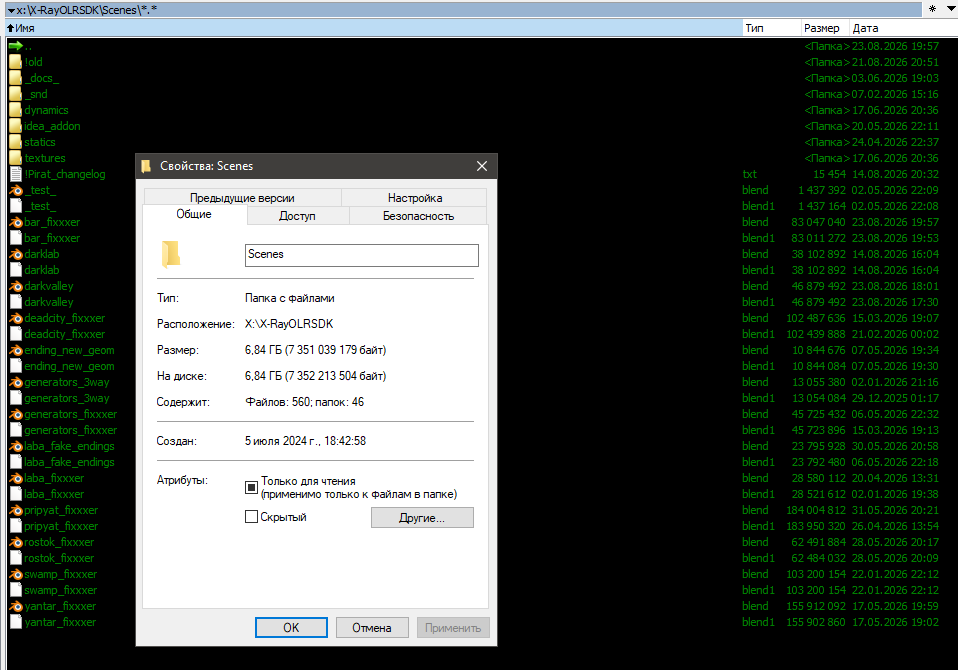Click the location text 'X:\X-RayOLRSDK'
This screenshot has width=958, height=670.
click(289, 324)
